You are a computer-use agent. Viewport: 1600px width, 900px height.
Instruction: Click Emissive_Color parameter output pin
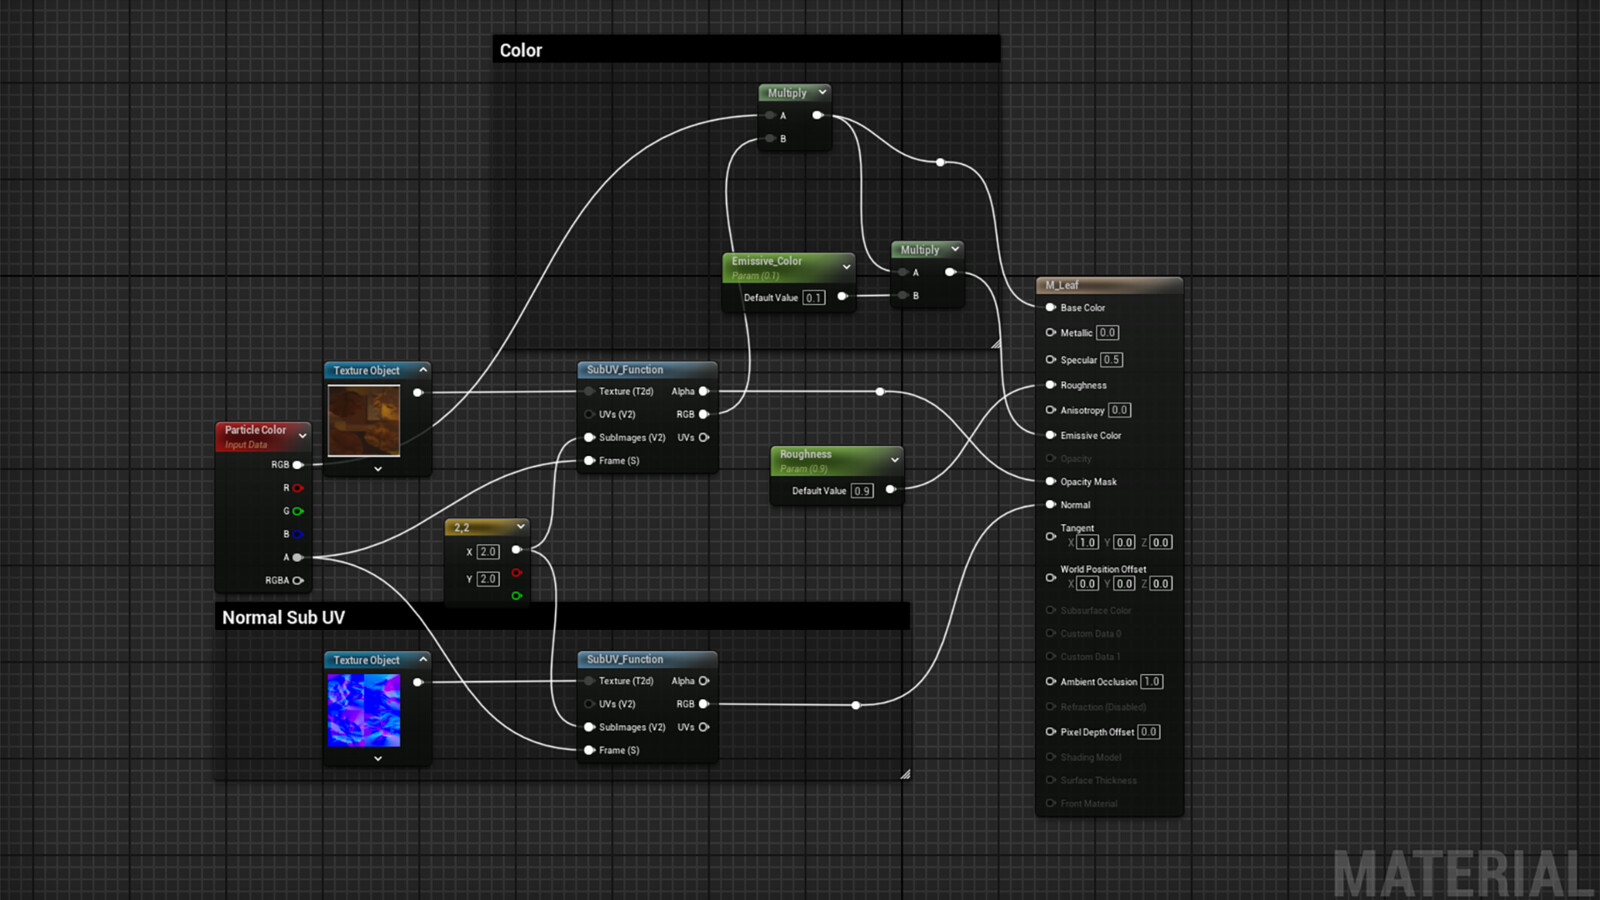point(842,296)
